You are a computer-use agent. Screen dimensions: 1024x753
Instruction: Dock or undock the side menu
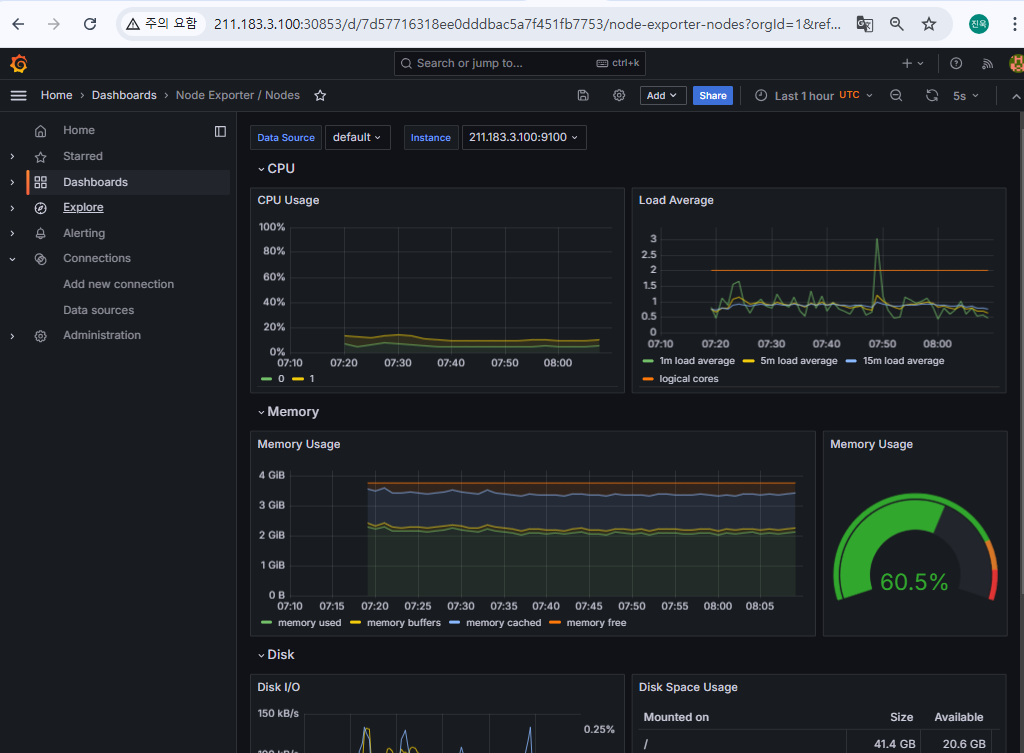tap(220, 131)
